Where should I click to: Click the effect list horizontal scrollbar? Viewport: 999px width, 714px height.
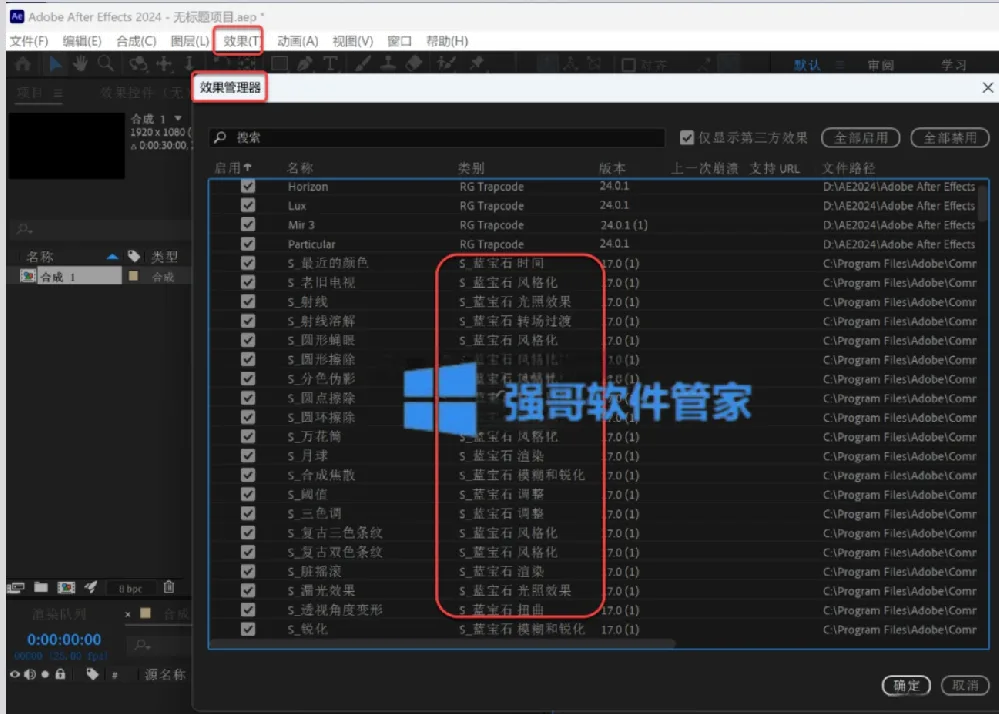pyautogui.click(x=443, y=644)
